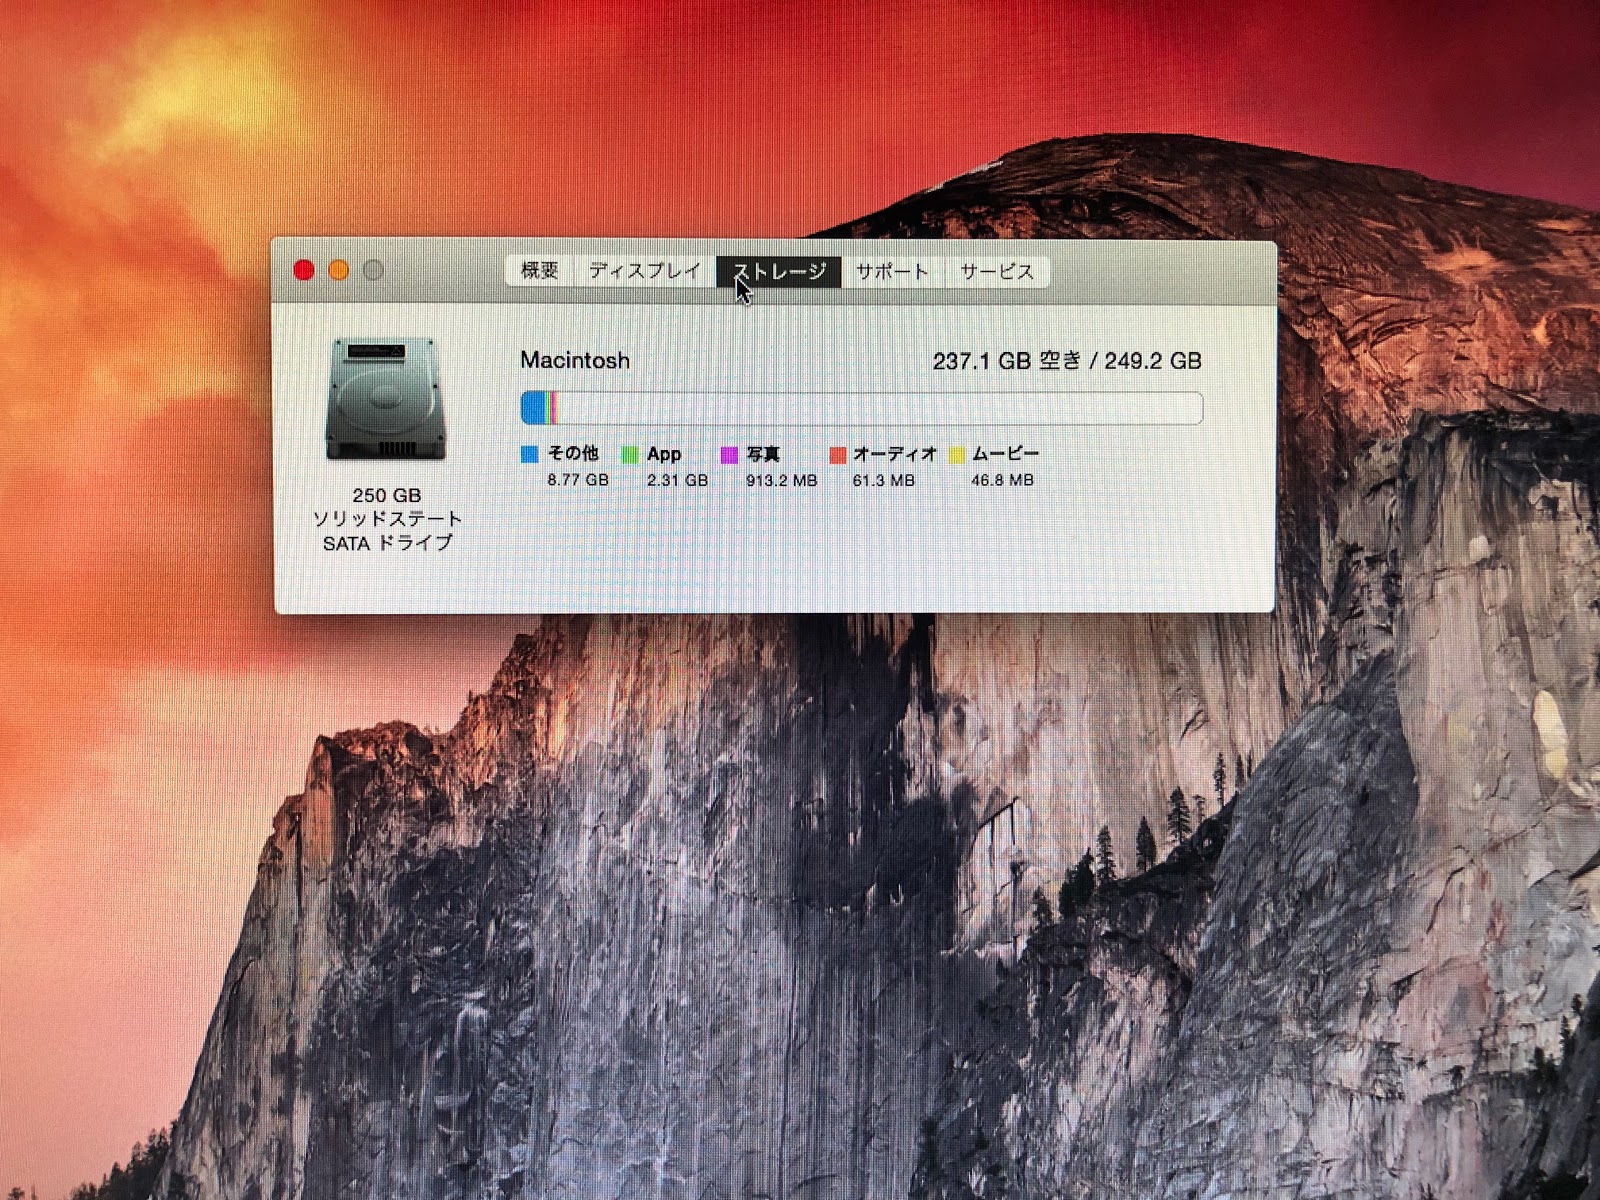Image resolution: width=1600 pixels, height=1200 pixels.
Task: Close the window with the red button
Action: (x=304, y=270)
